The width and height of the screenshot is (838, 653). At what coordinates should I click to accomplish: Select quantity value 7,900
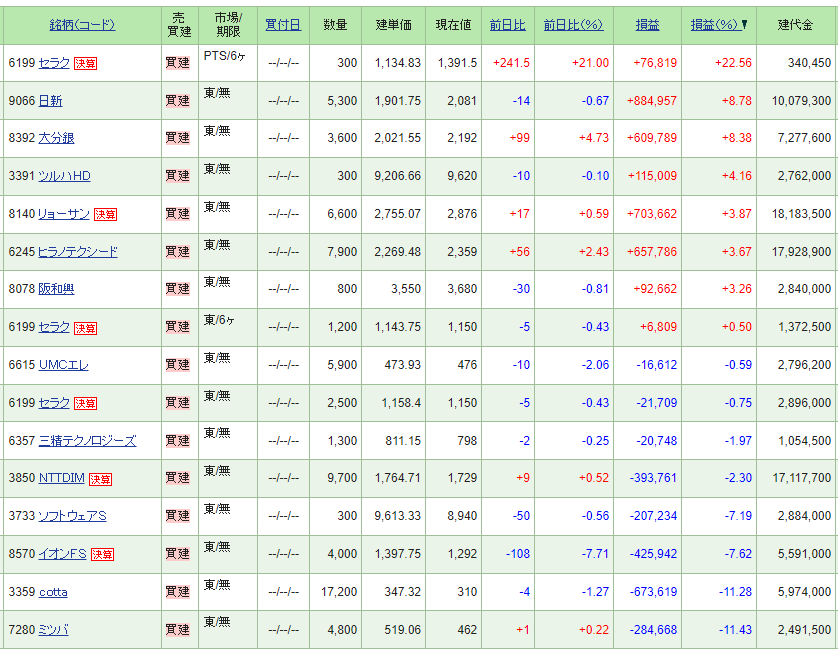pos(342,252)
